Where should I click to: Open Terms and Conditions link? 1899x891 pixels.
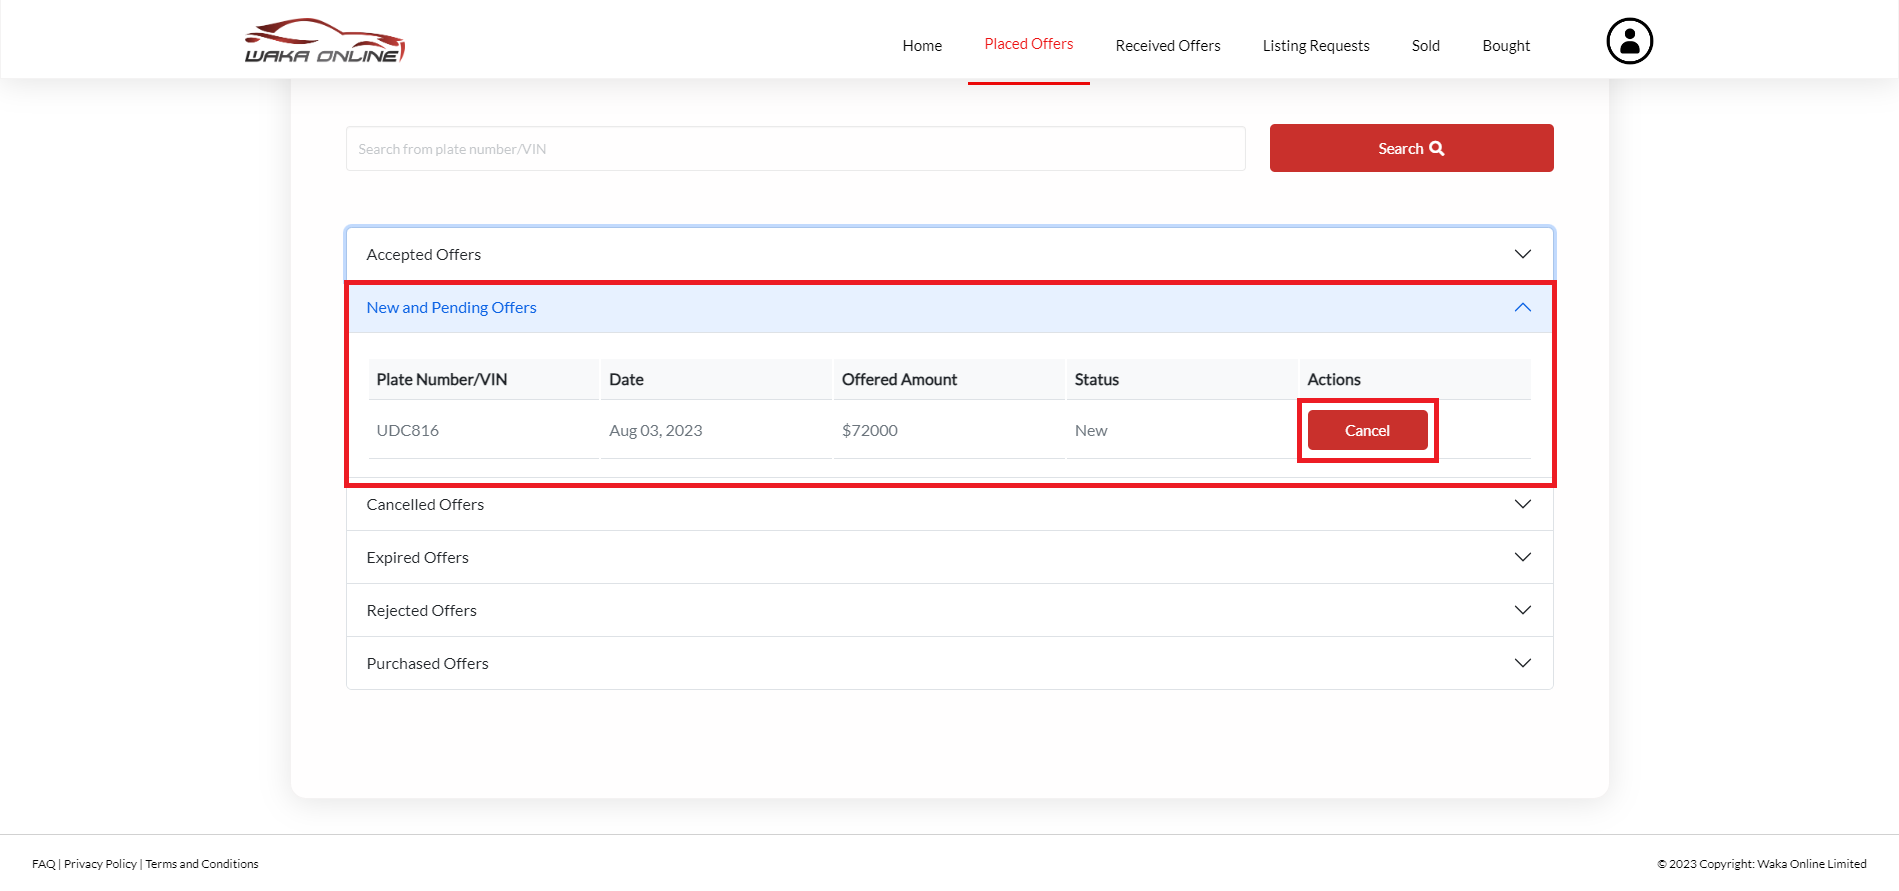[x=202, y=864]
